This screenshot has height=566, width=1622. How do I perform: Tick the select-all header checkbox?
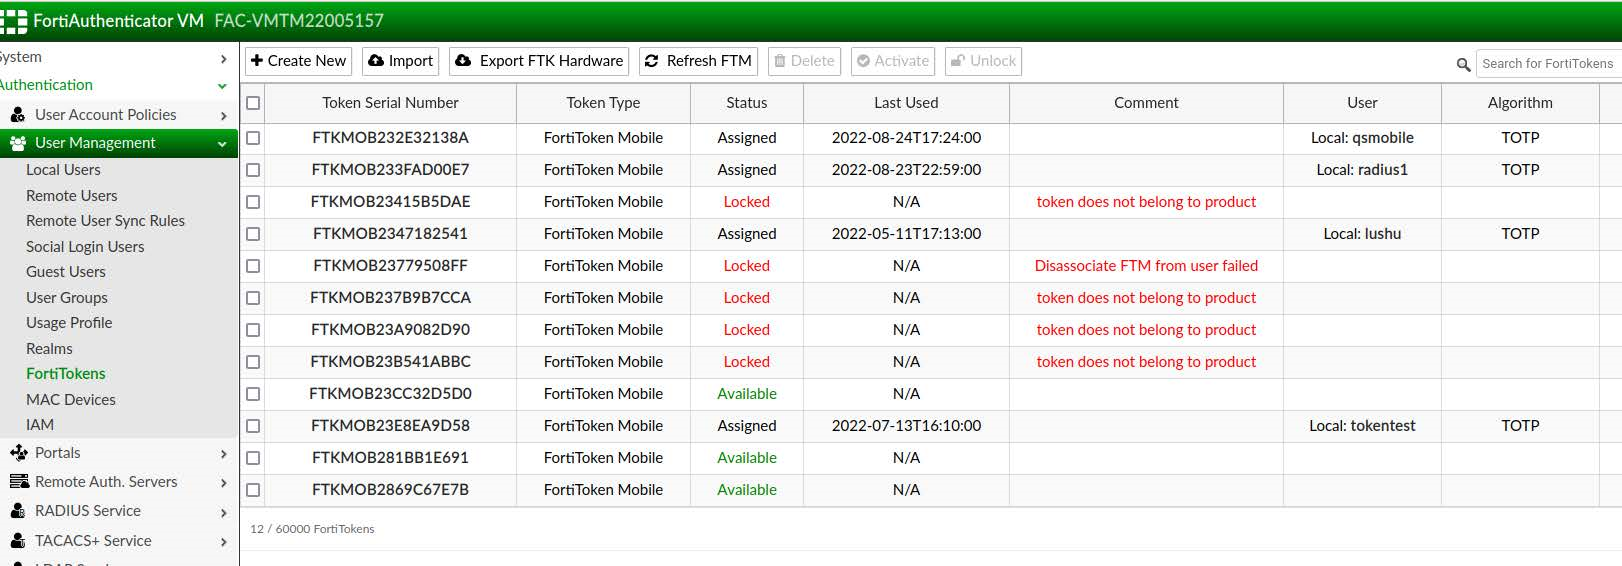point(253,103)
